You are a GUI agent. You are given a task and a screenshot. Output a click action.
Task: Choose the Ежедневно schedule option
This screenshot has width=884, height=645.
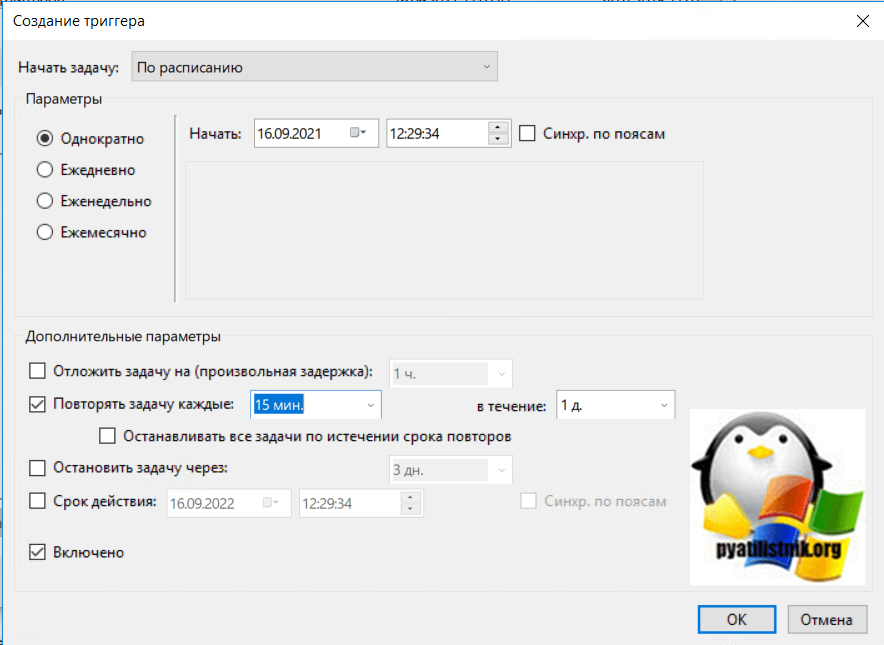pos(45,170)
